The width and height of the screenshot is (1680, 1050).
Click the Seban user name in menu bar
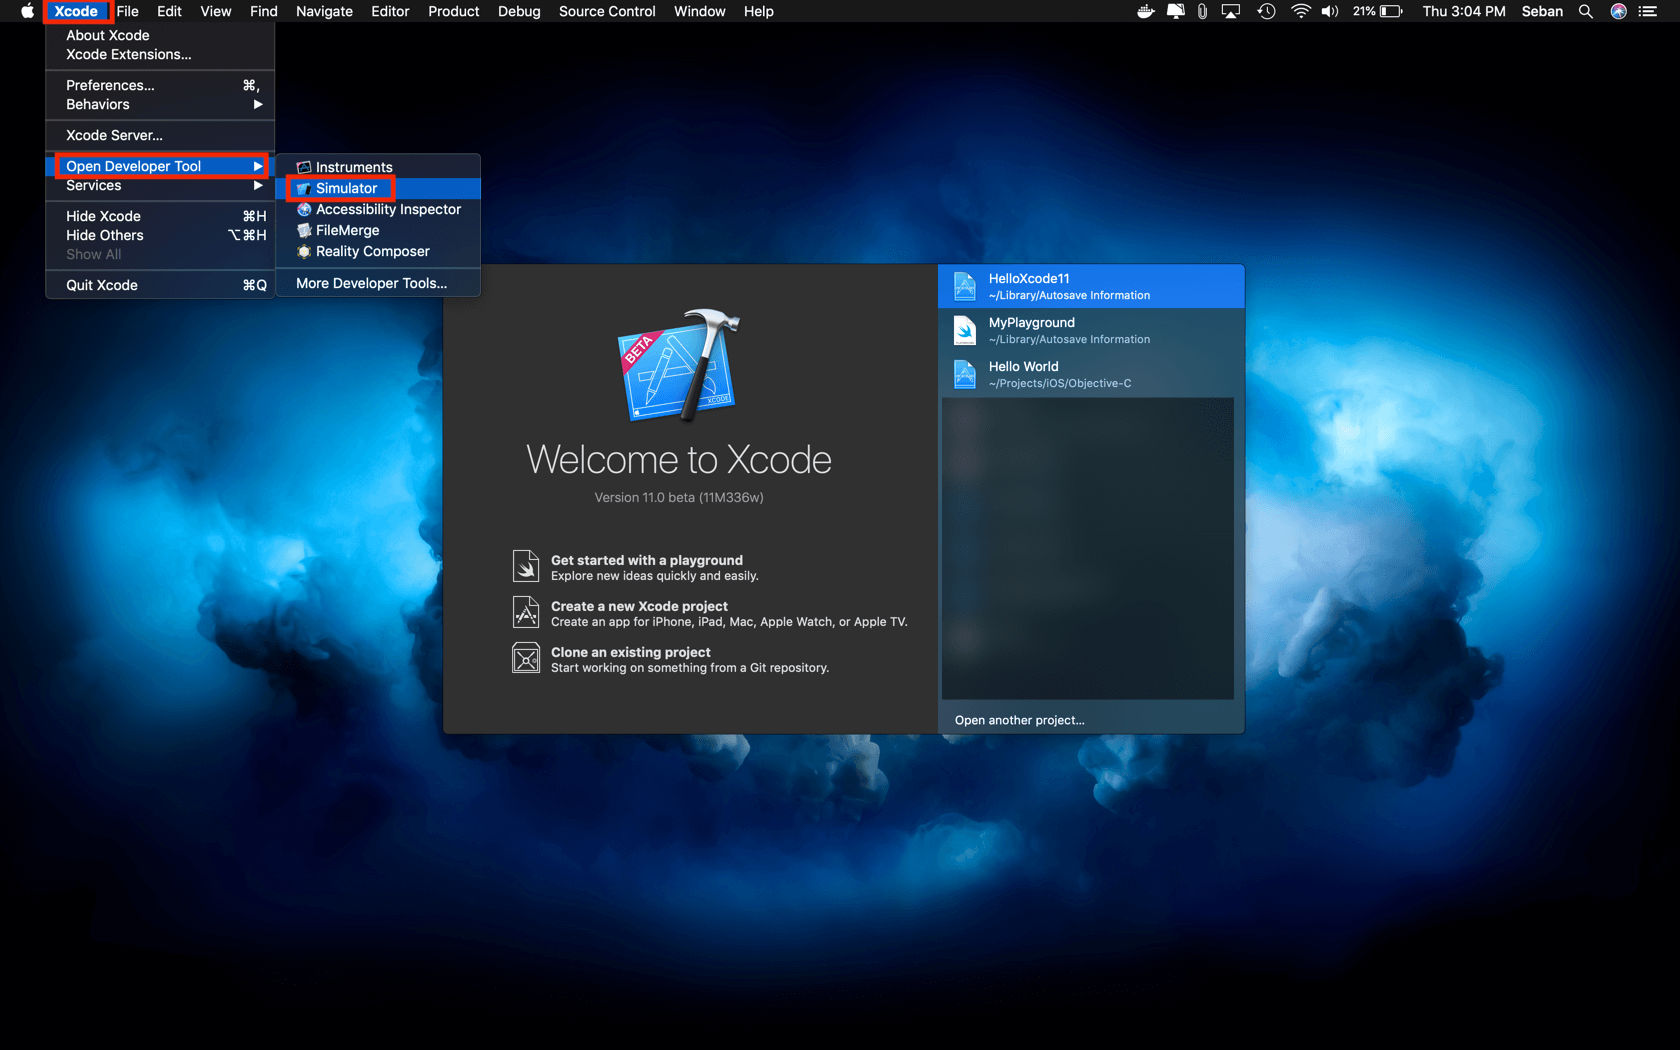[x=1542, y=11]
